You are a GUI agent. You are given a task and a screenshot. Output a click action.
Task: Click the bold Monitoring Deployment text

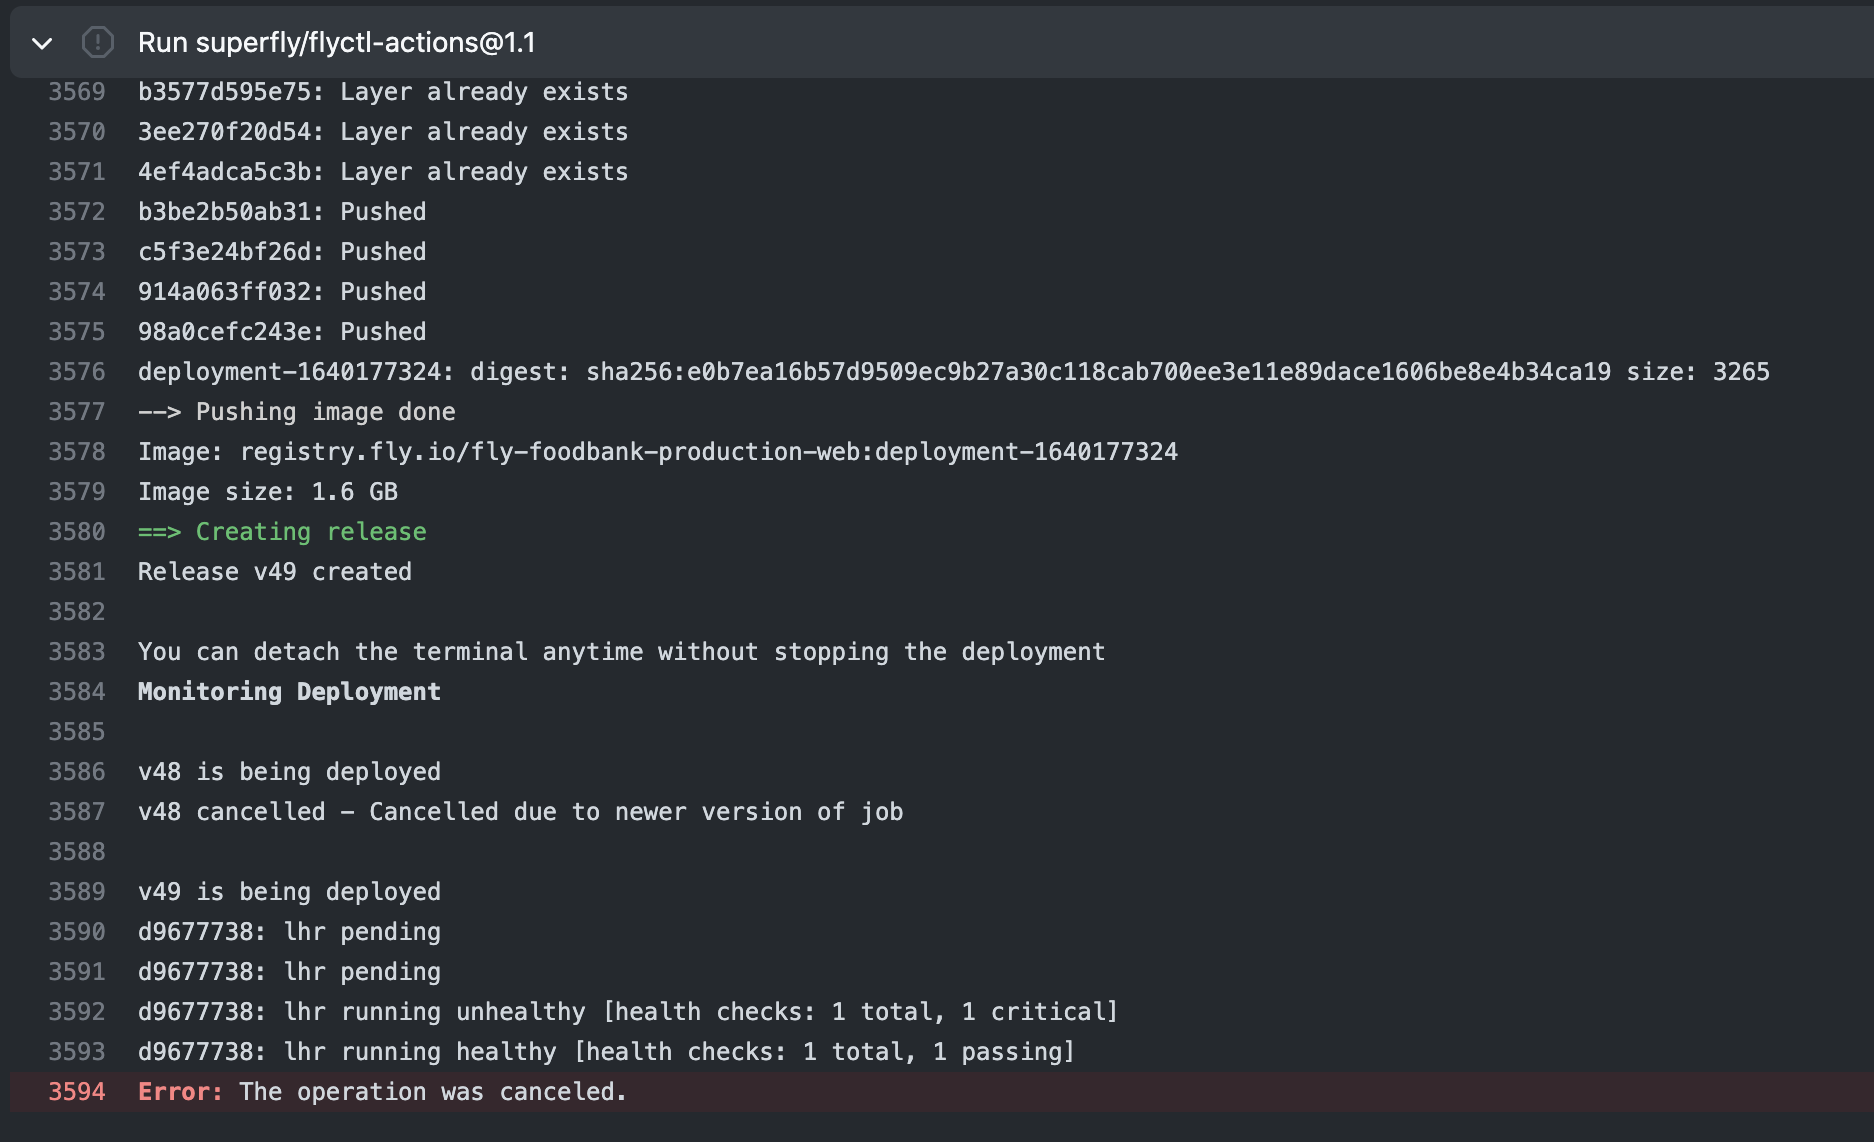(x=289, y=692)
